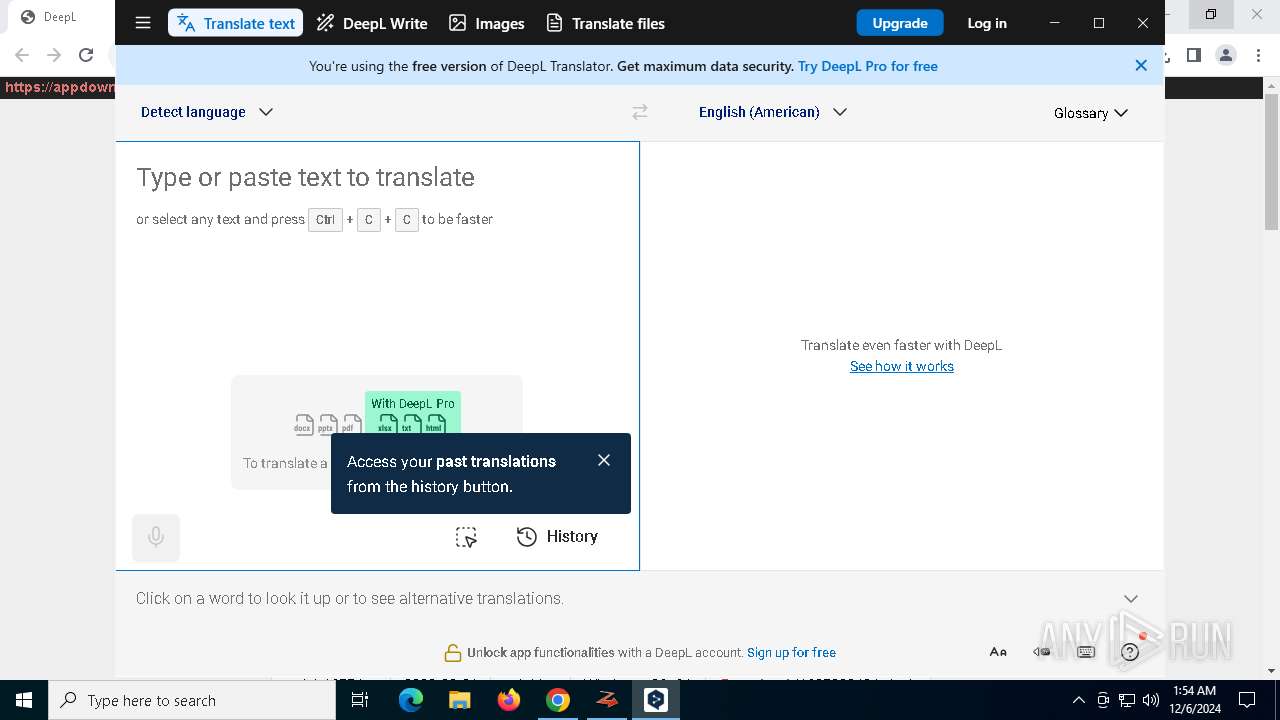Launch Microsoft Edge from taskbar
This screenshot has width=1280, height=720.
tap(411, 700)
